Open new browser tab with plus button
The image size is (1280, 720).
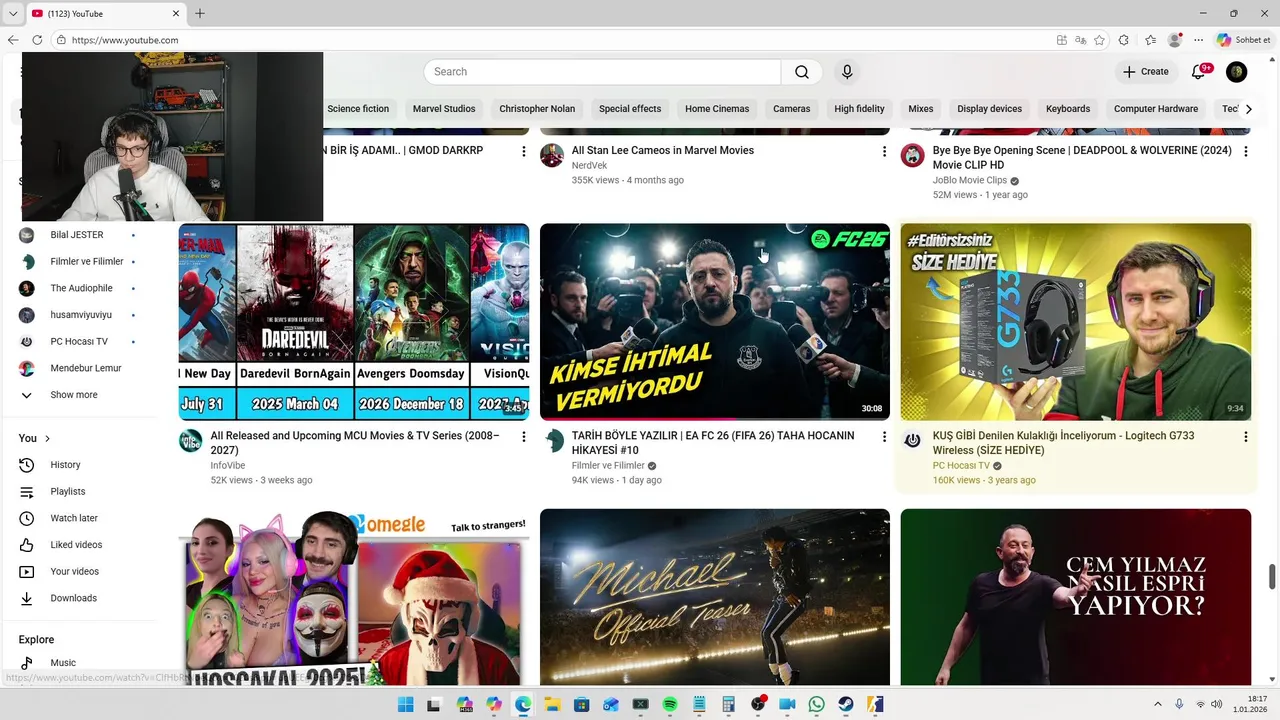pos(200,13)
